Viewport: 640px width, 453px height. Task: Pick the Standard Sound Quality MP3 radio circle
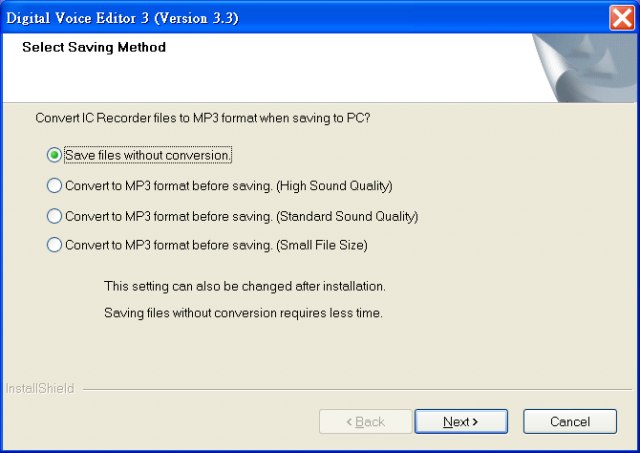click(x=54, y=216)
